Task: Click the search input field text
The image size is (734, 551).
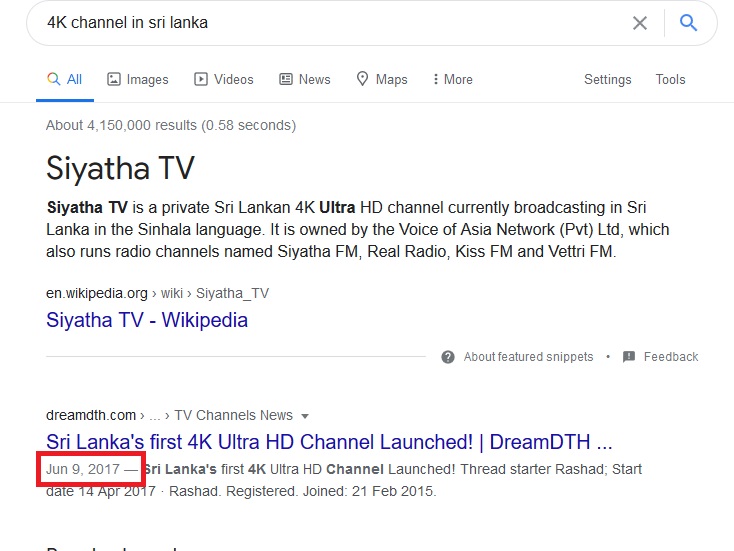Action: click(127, 22)
